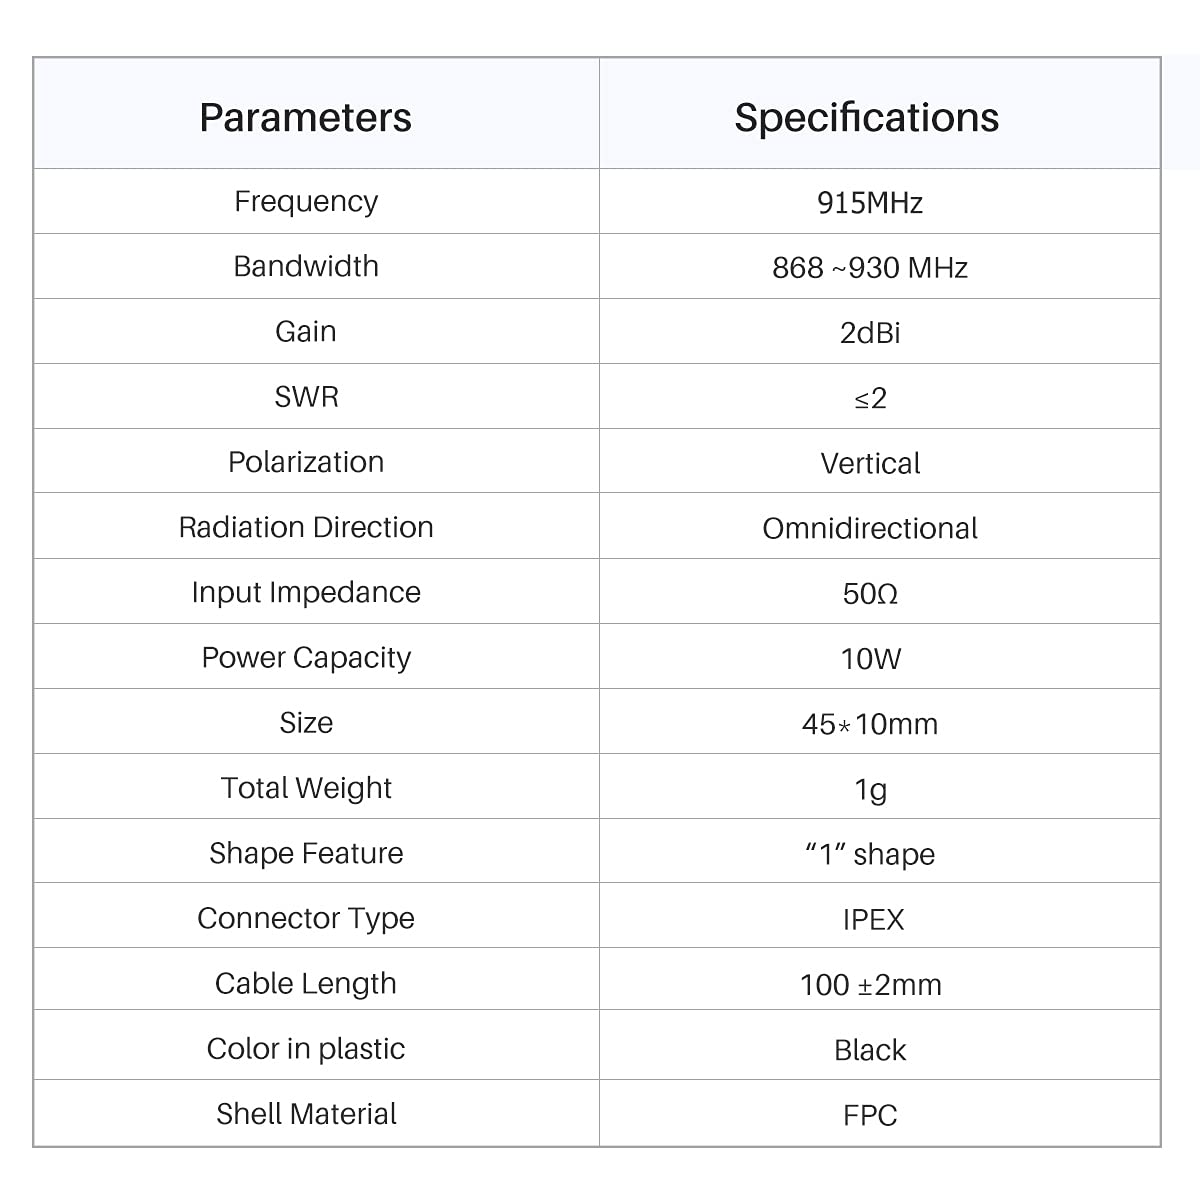Click the "1" shape specification
The width and height of the screenshot is (1200, 1200).
tap(870, 854)
